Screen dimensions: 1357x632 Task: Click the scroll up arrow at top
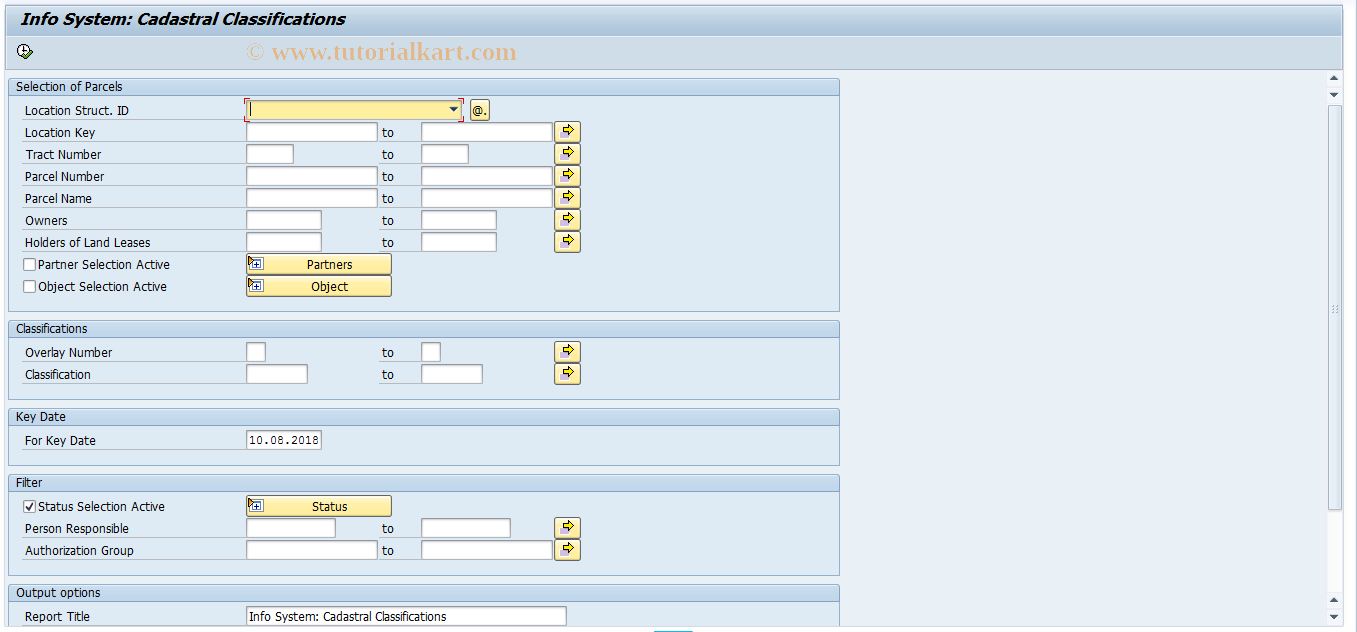coord(1334,78)
